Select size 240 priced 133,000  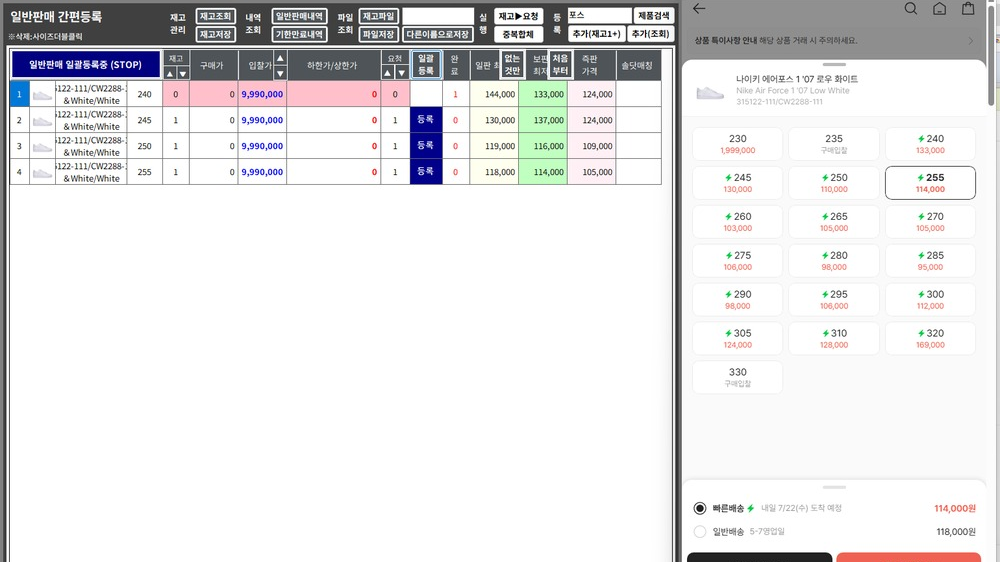(x=930, y=144)
